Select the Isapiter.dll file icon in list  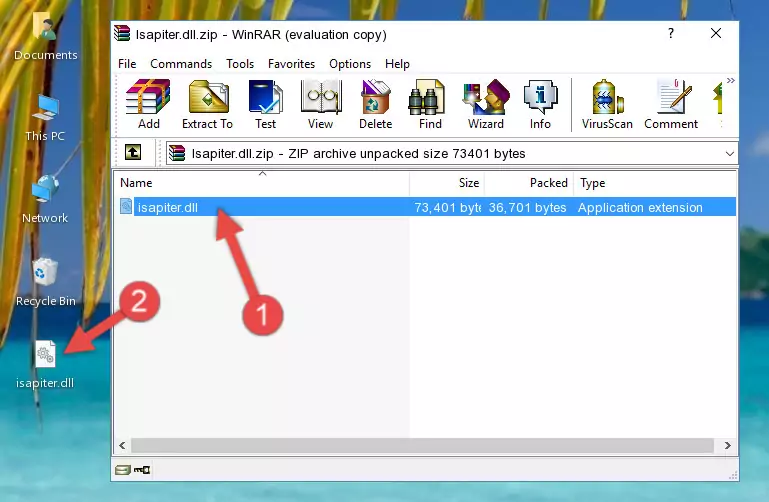tap(126, 207)
